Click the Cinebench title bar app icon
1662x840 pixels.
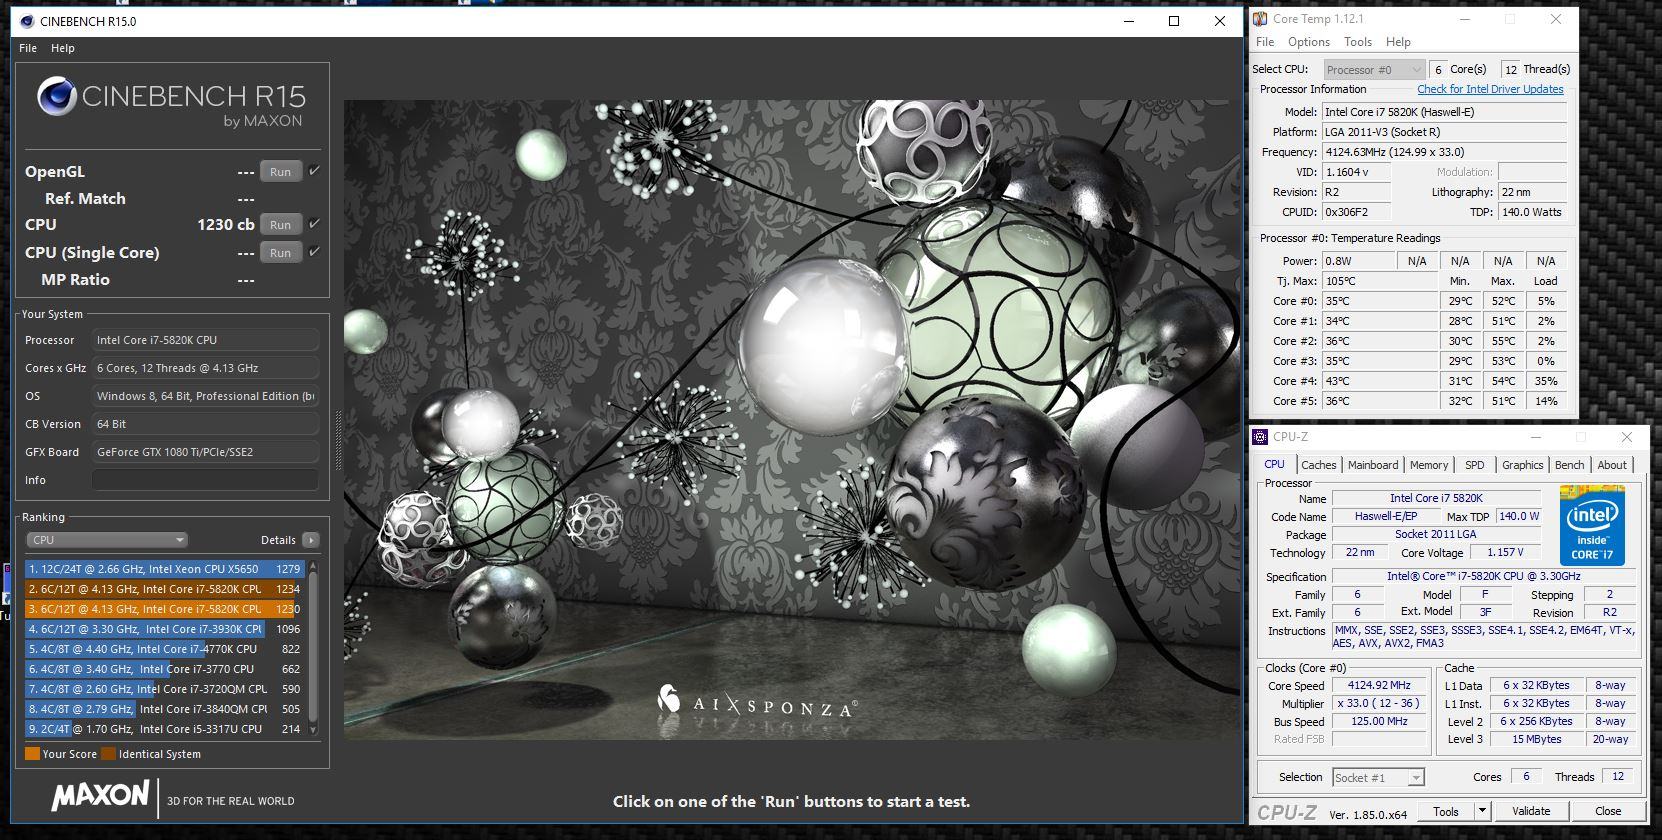pyautogui.click(x=26, y=21)
